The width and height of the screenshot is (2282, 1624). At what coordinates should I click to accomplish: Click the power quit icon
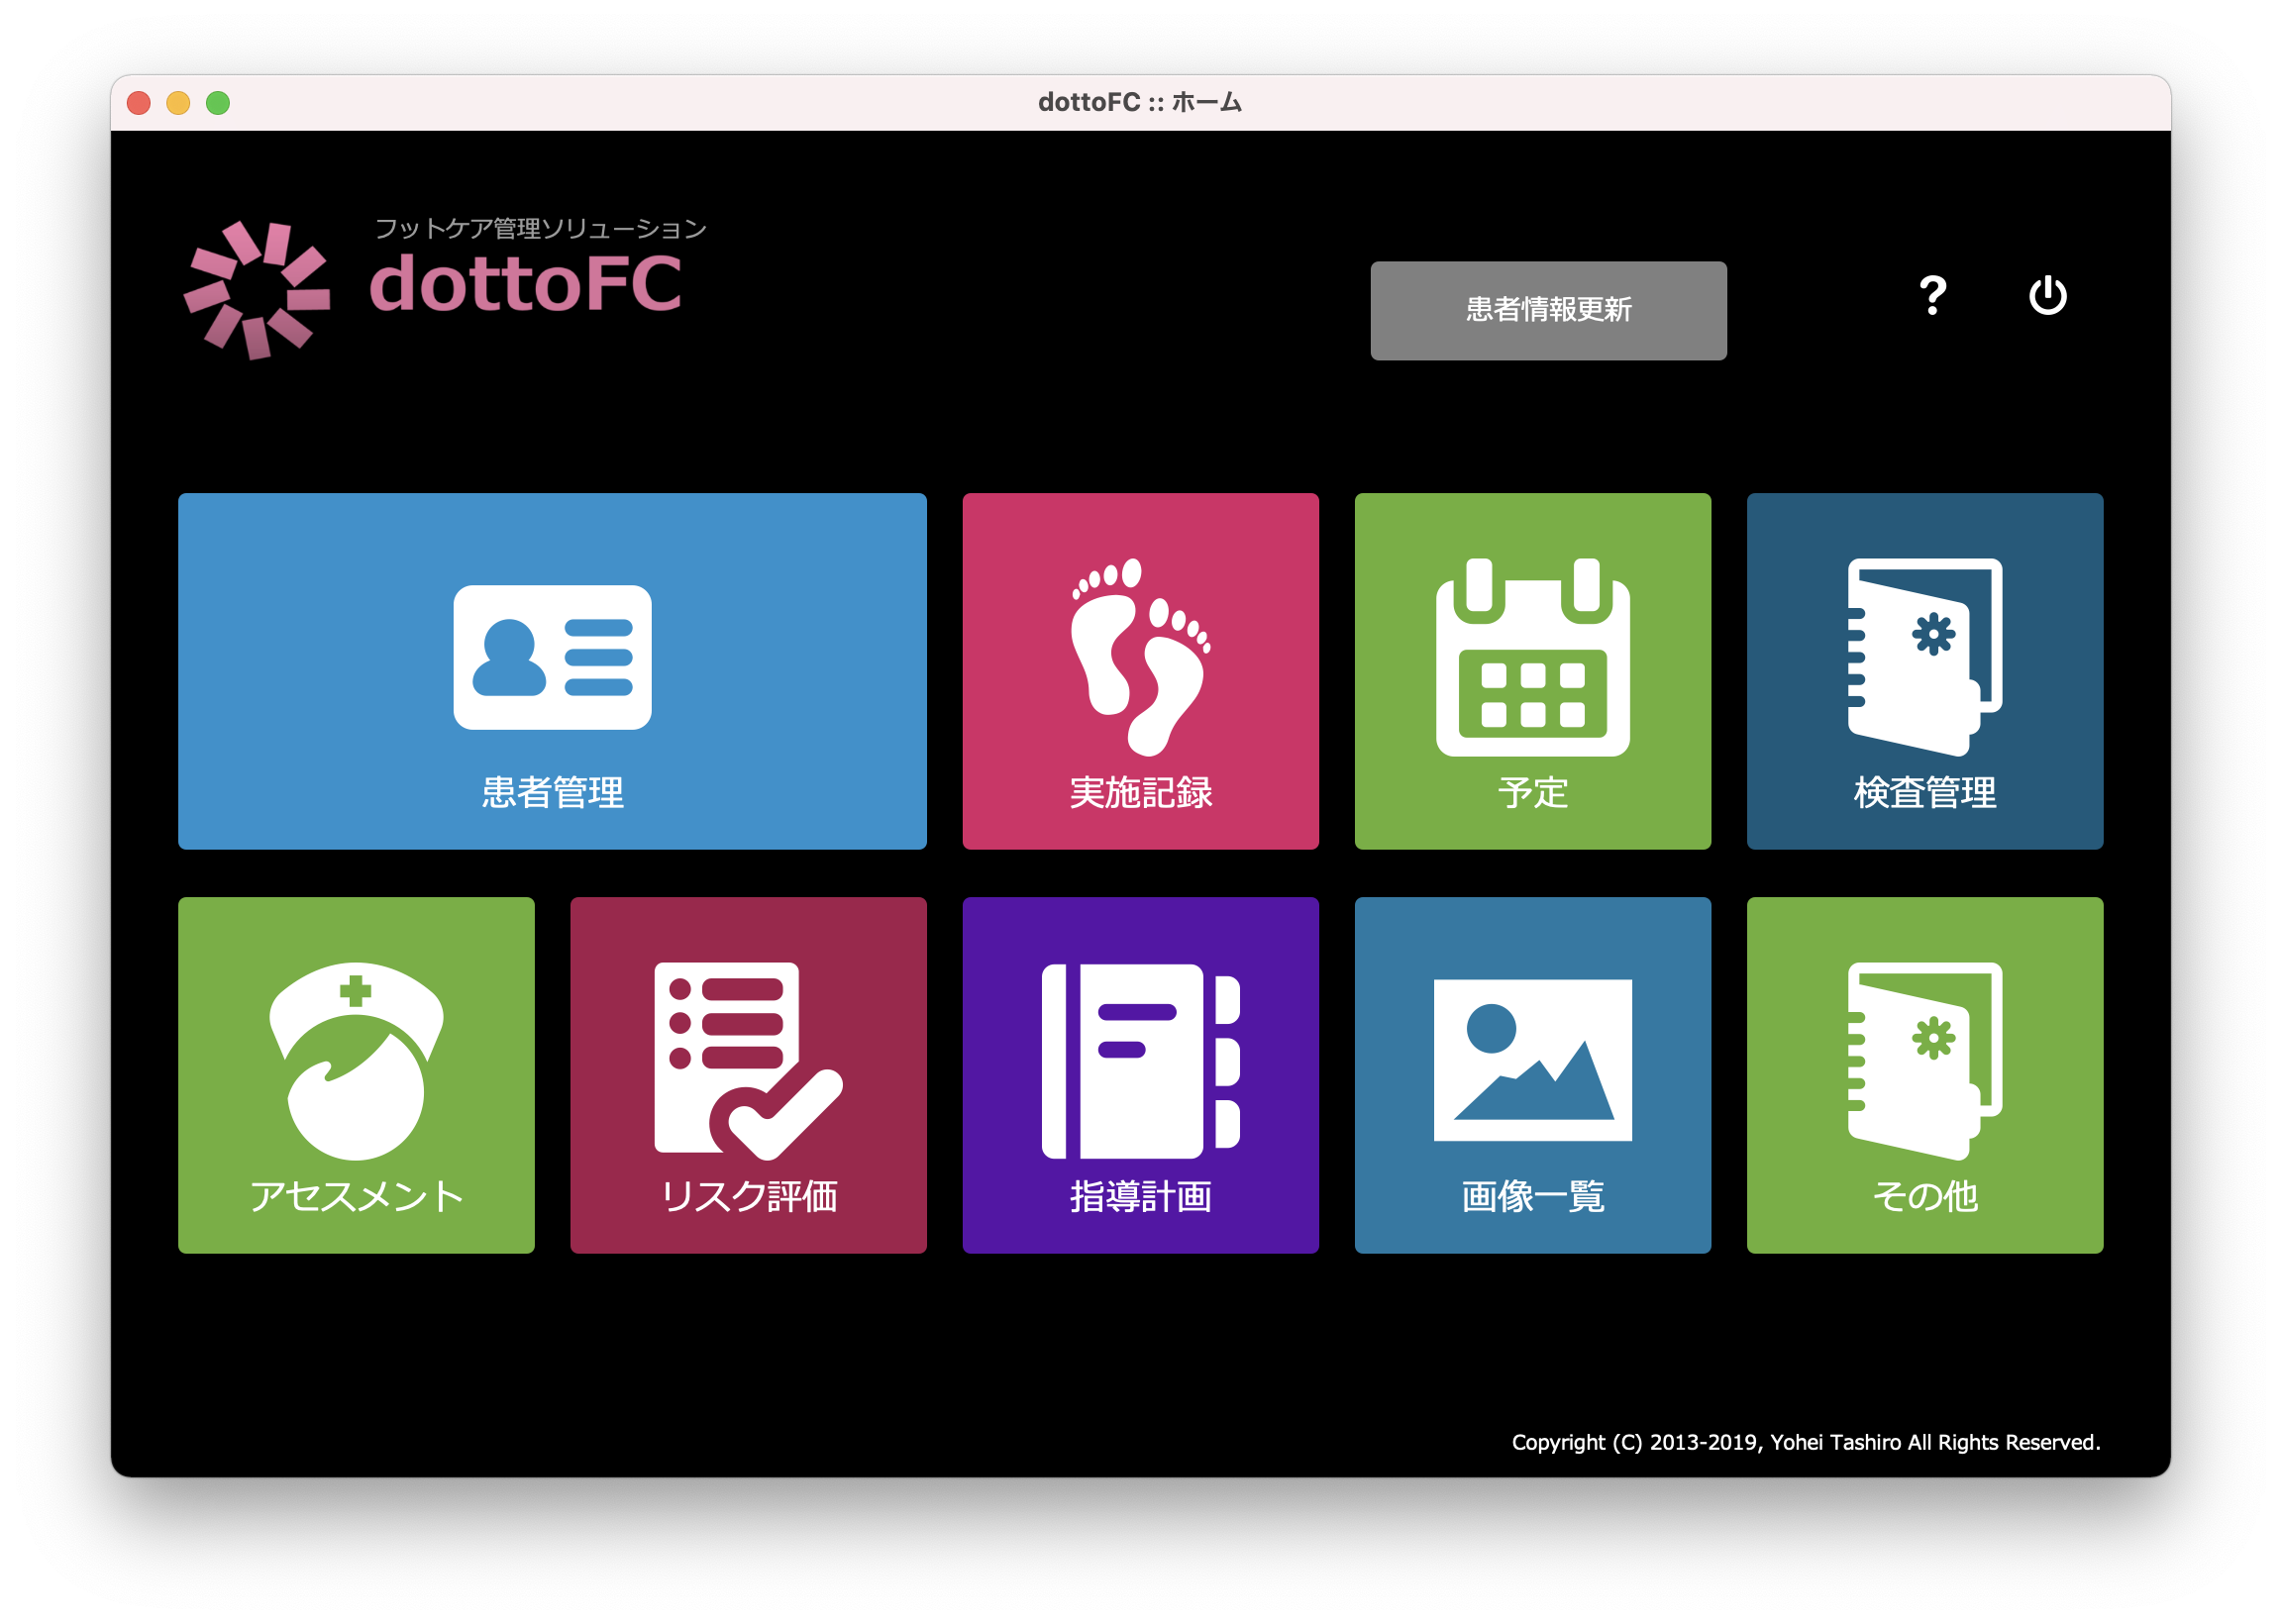(2047, 296)
